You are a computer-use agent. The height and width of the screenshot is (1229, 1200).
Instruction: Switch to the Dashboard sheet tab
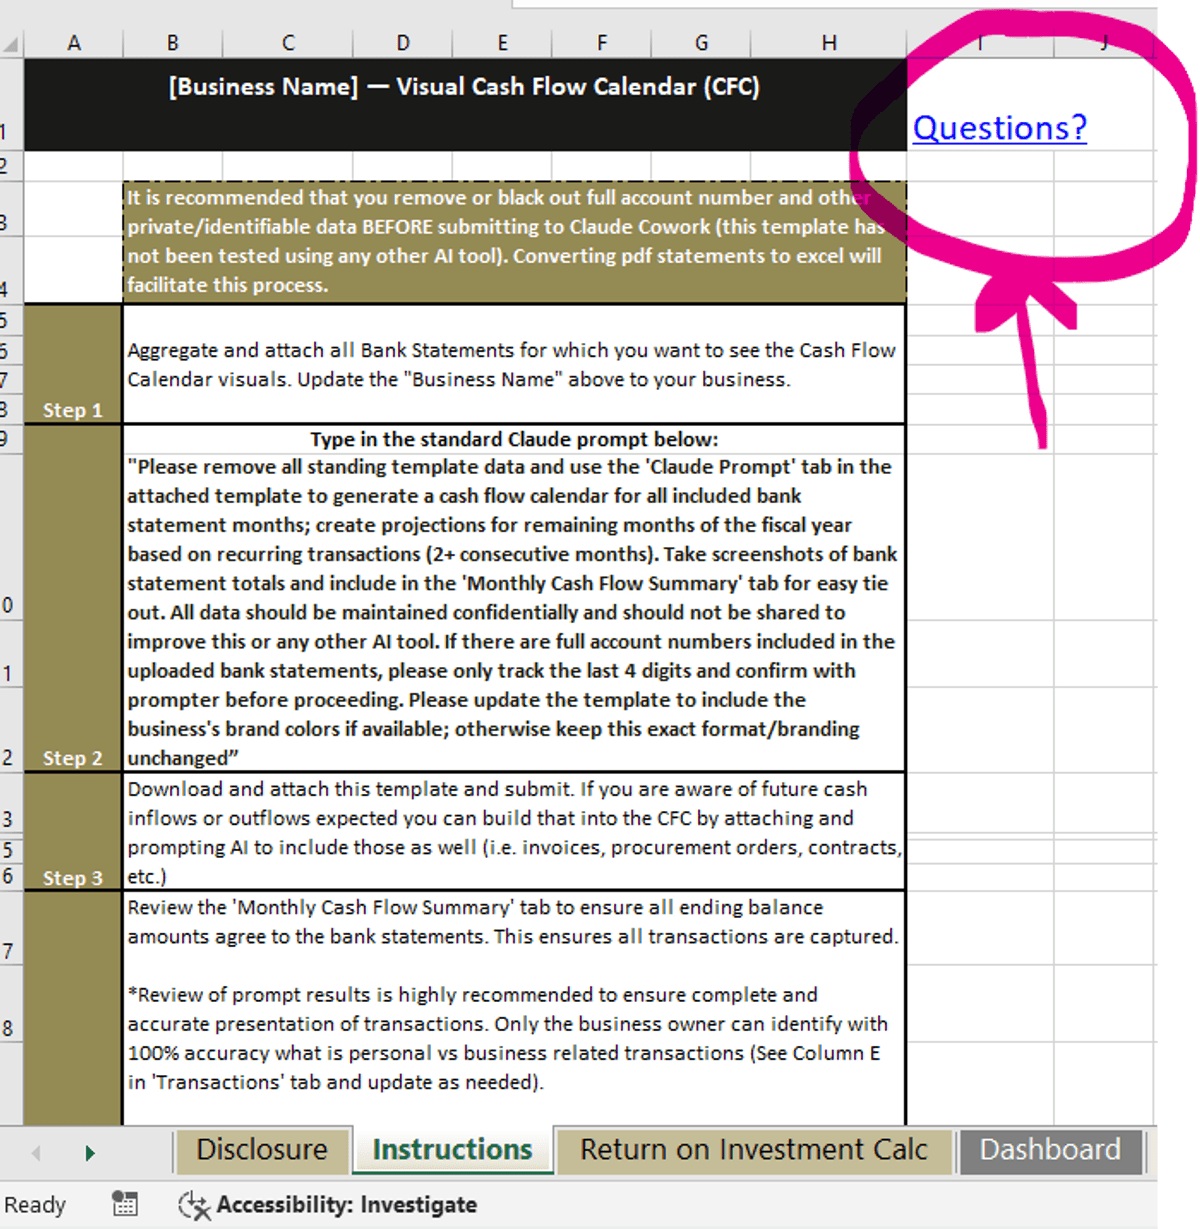pos(1050,1150)
